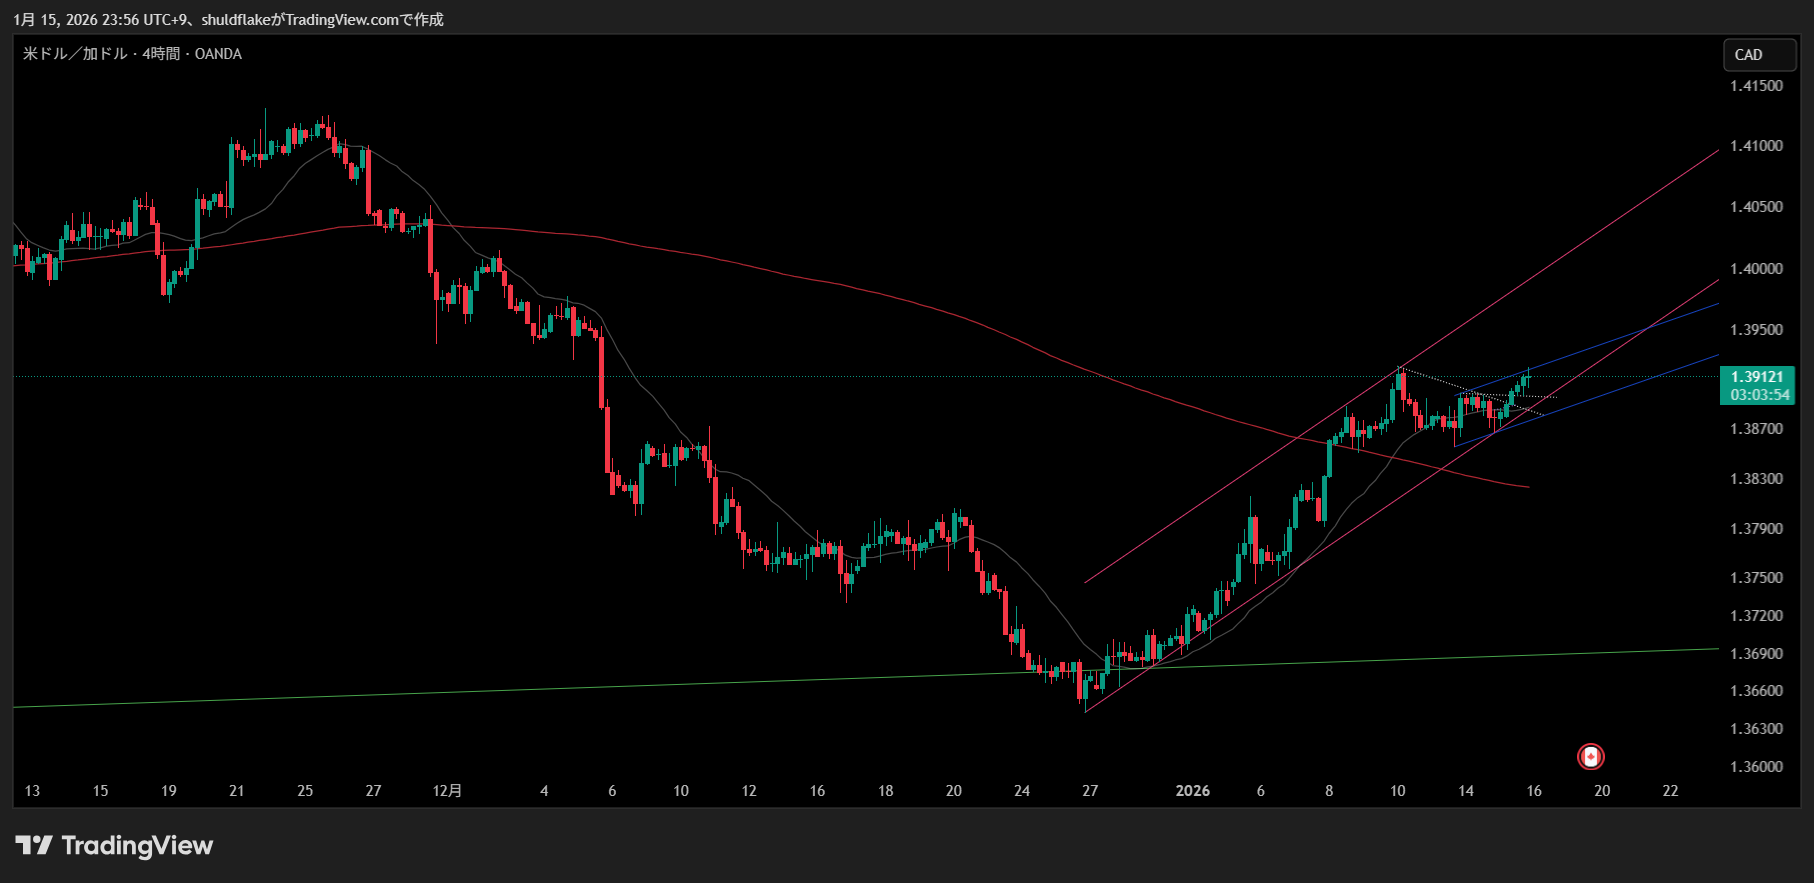Click the TradingView logo icon
This screenshot has height=883, width=1814.
(33, 846)
